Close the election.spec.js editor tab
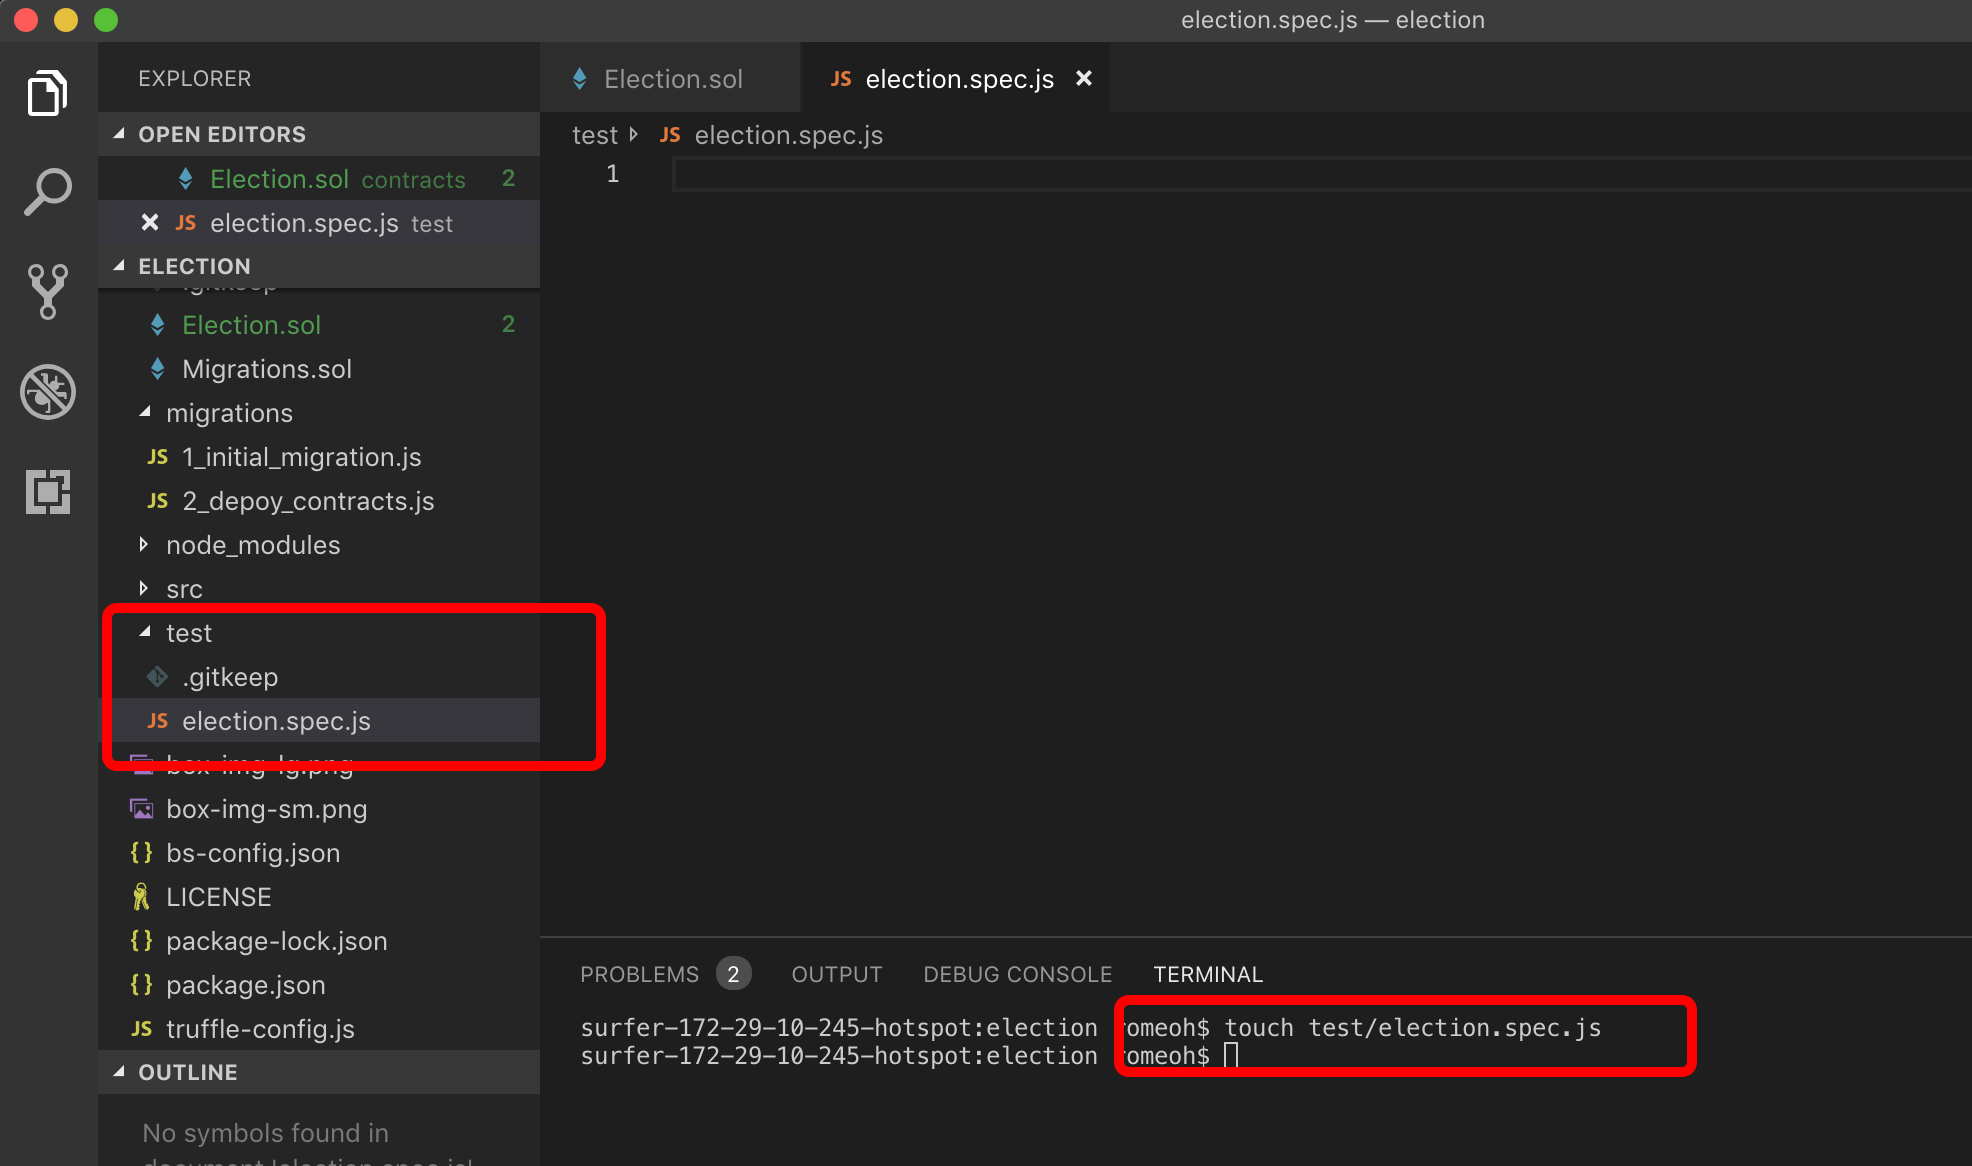The image size is (1972, 1166). (1084, 78)
